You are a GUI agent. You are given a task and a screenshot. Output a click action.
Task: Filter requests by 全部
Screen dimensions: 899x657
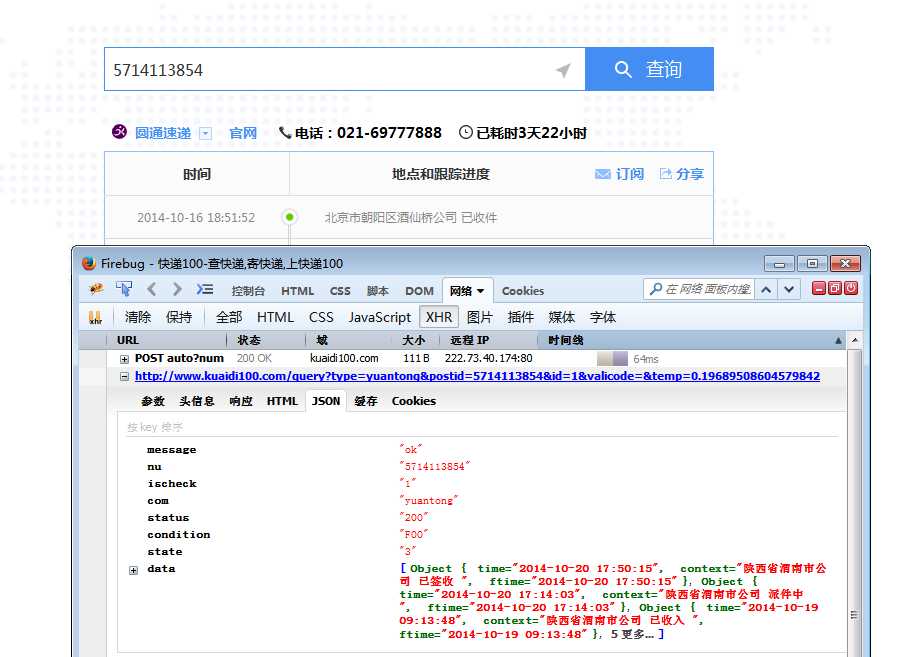pyautogui.click(x=229, y=317)
